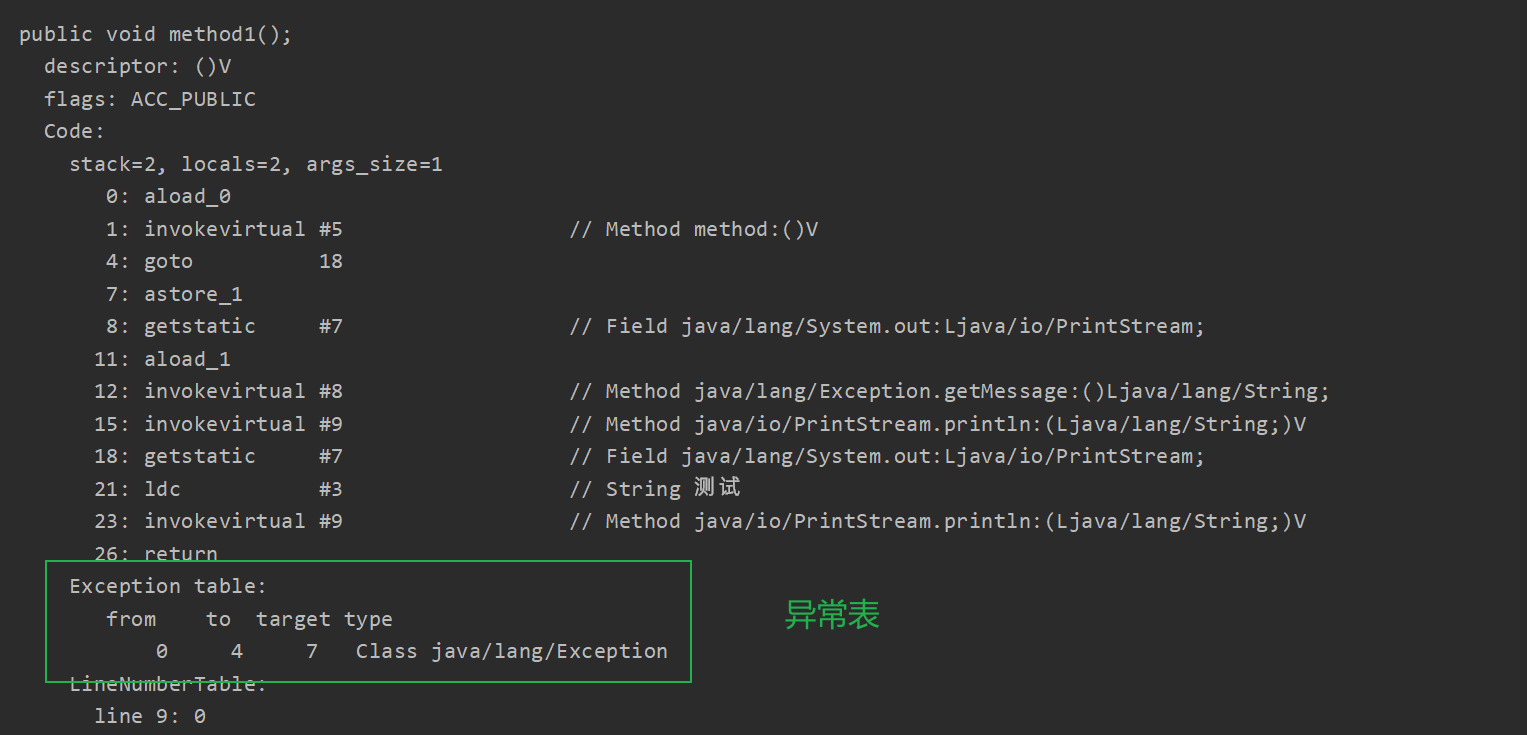Click the 'line 9: 0' entry
Screen dimensions: 1527x735
[x=150, y=716]
